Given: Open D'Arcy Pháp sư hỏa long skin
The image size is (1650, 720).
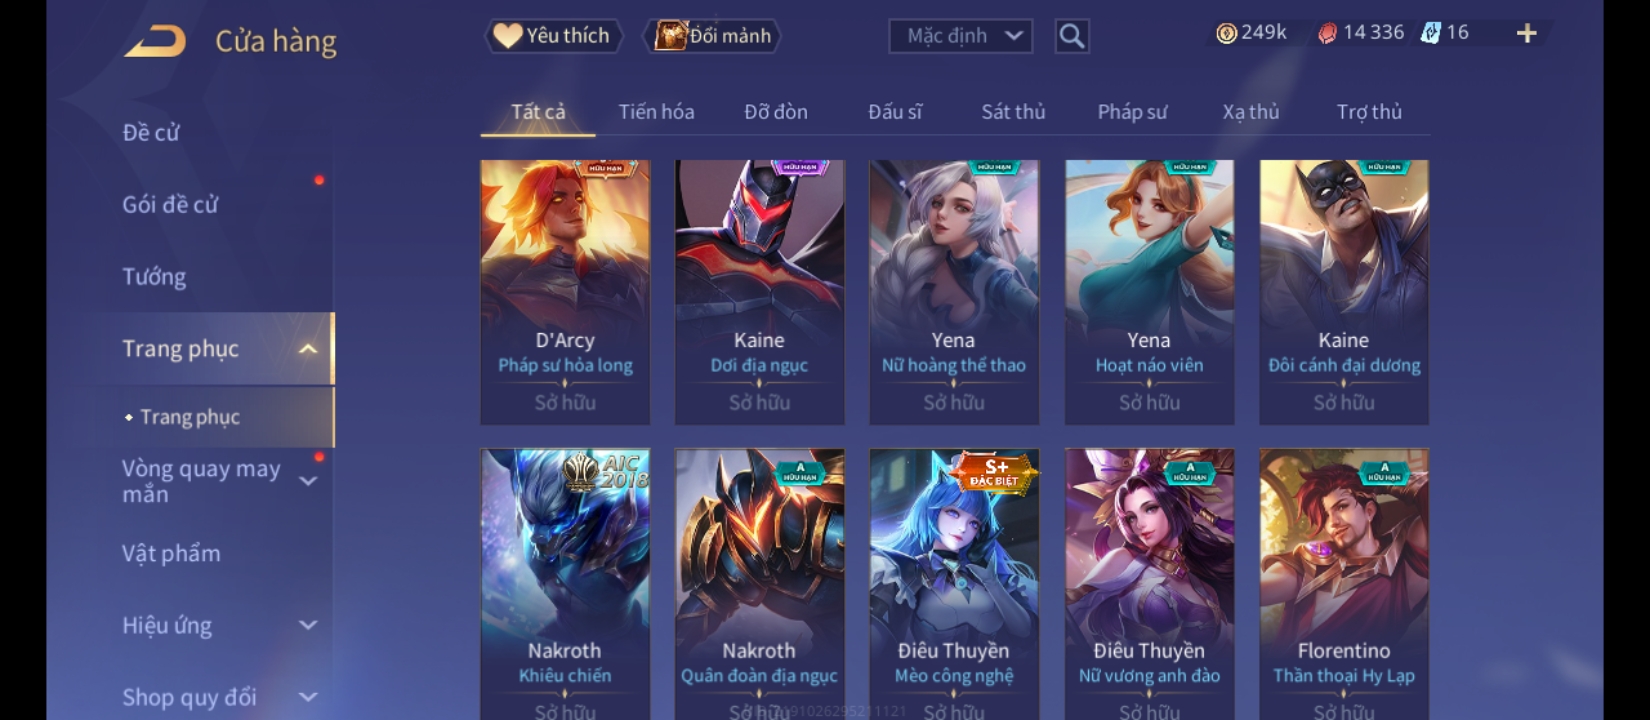Looking at the screenshot, I should coord(565,292).
